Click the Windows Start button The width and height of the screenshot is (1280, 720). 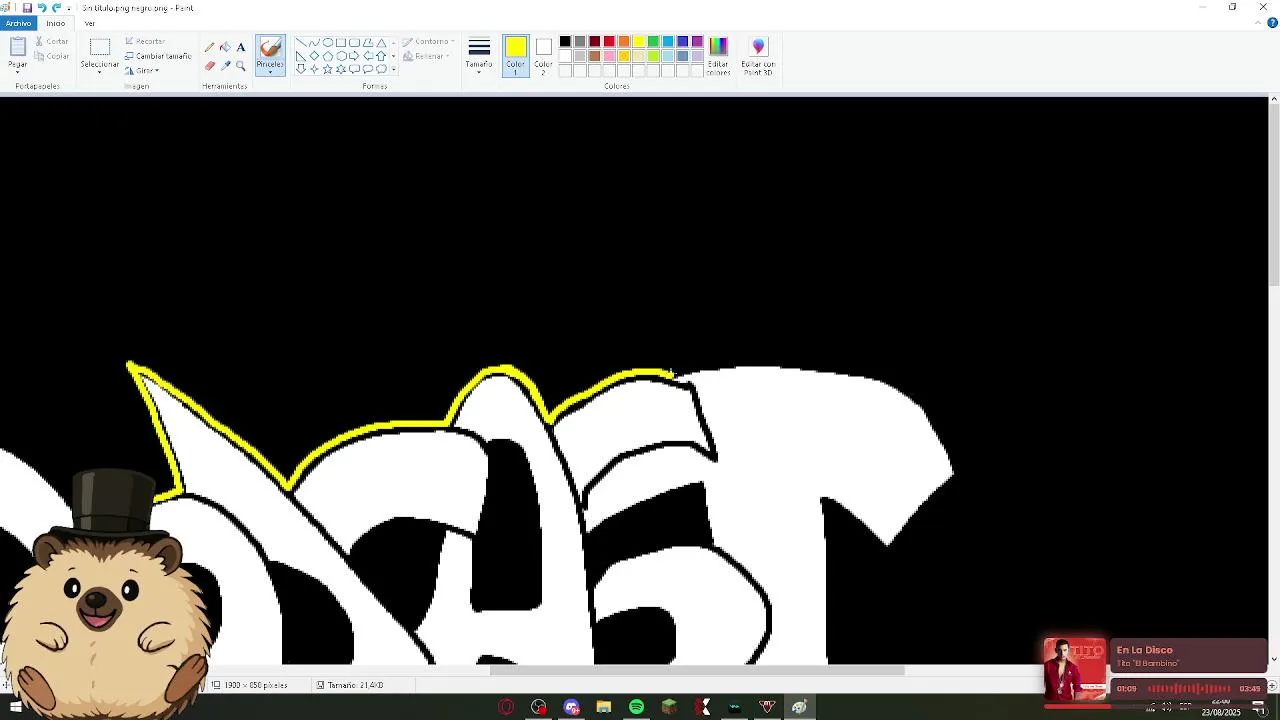point(16,707)
